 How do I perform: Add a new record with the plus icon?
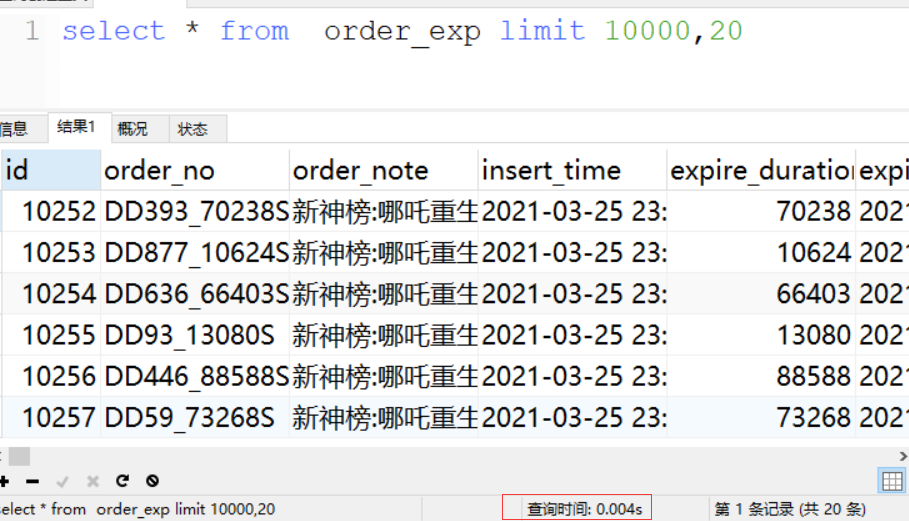tap(4, 481)
